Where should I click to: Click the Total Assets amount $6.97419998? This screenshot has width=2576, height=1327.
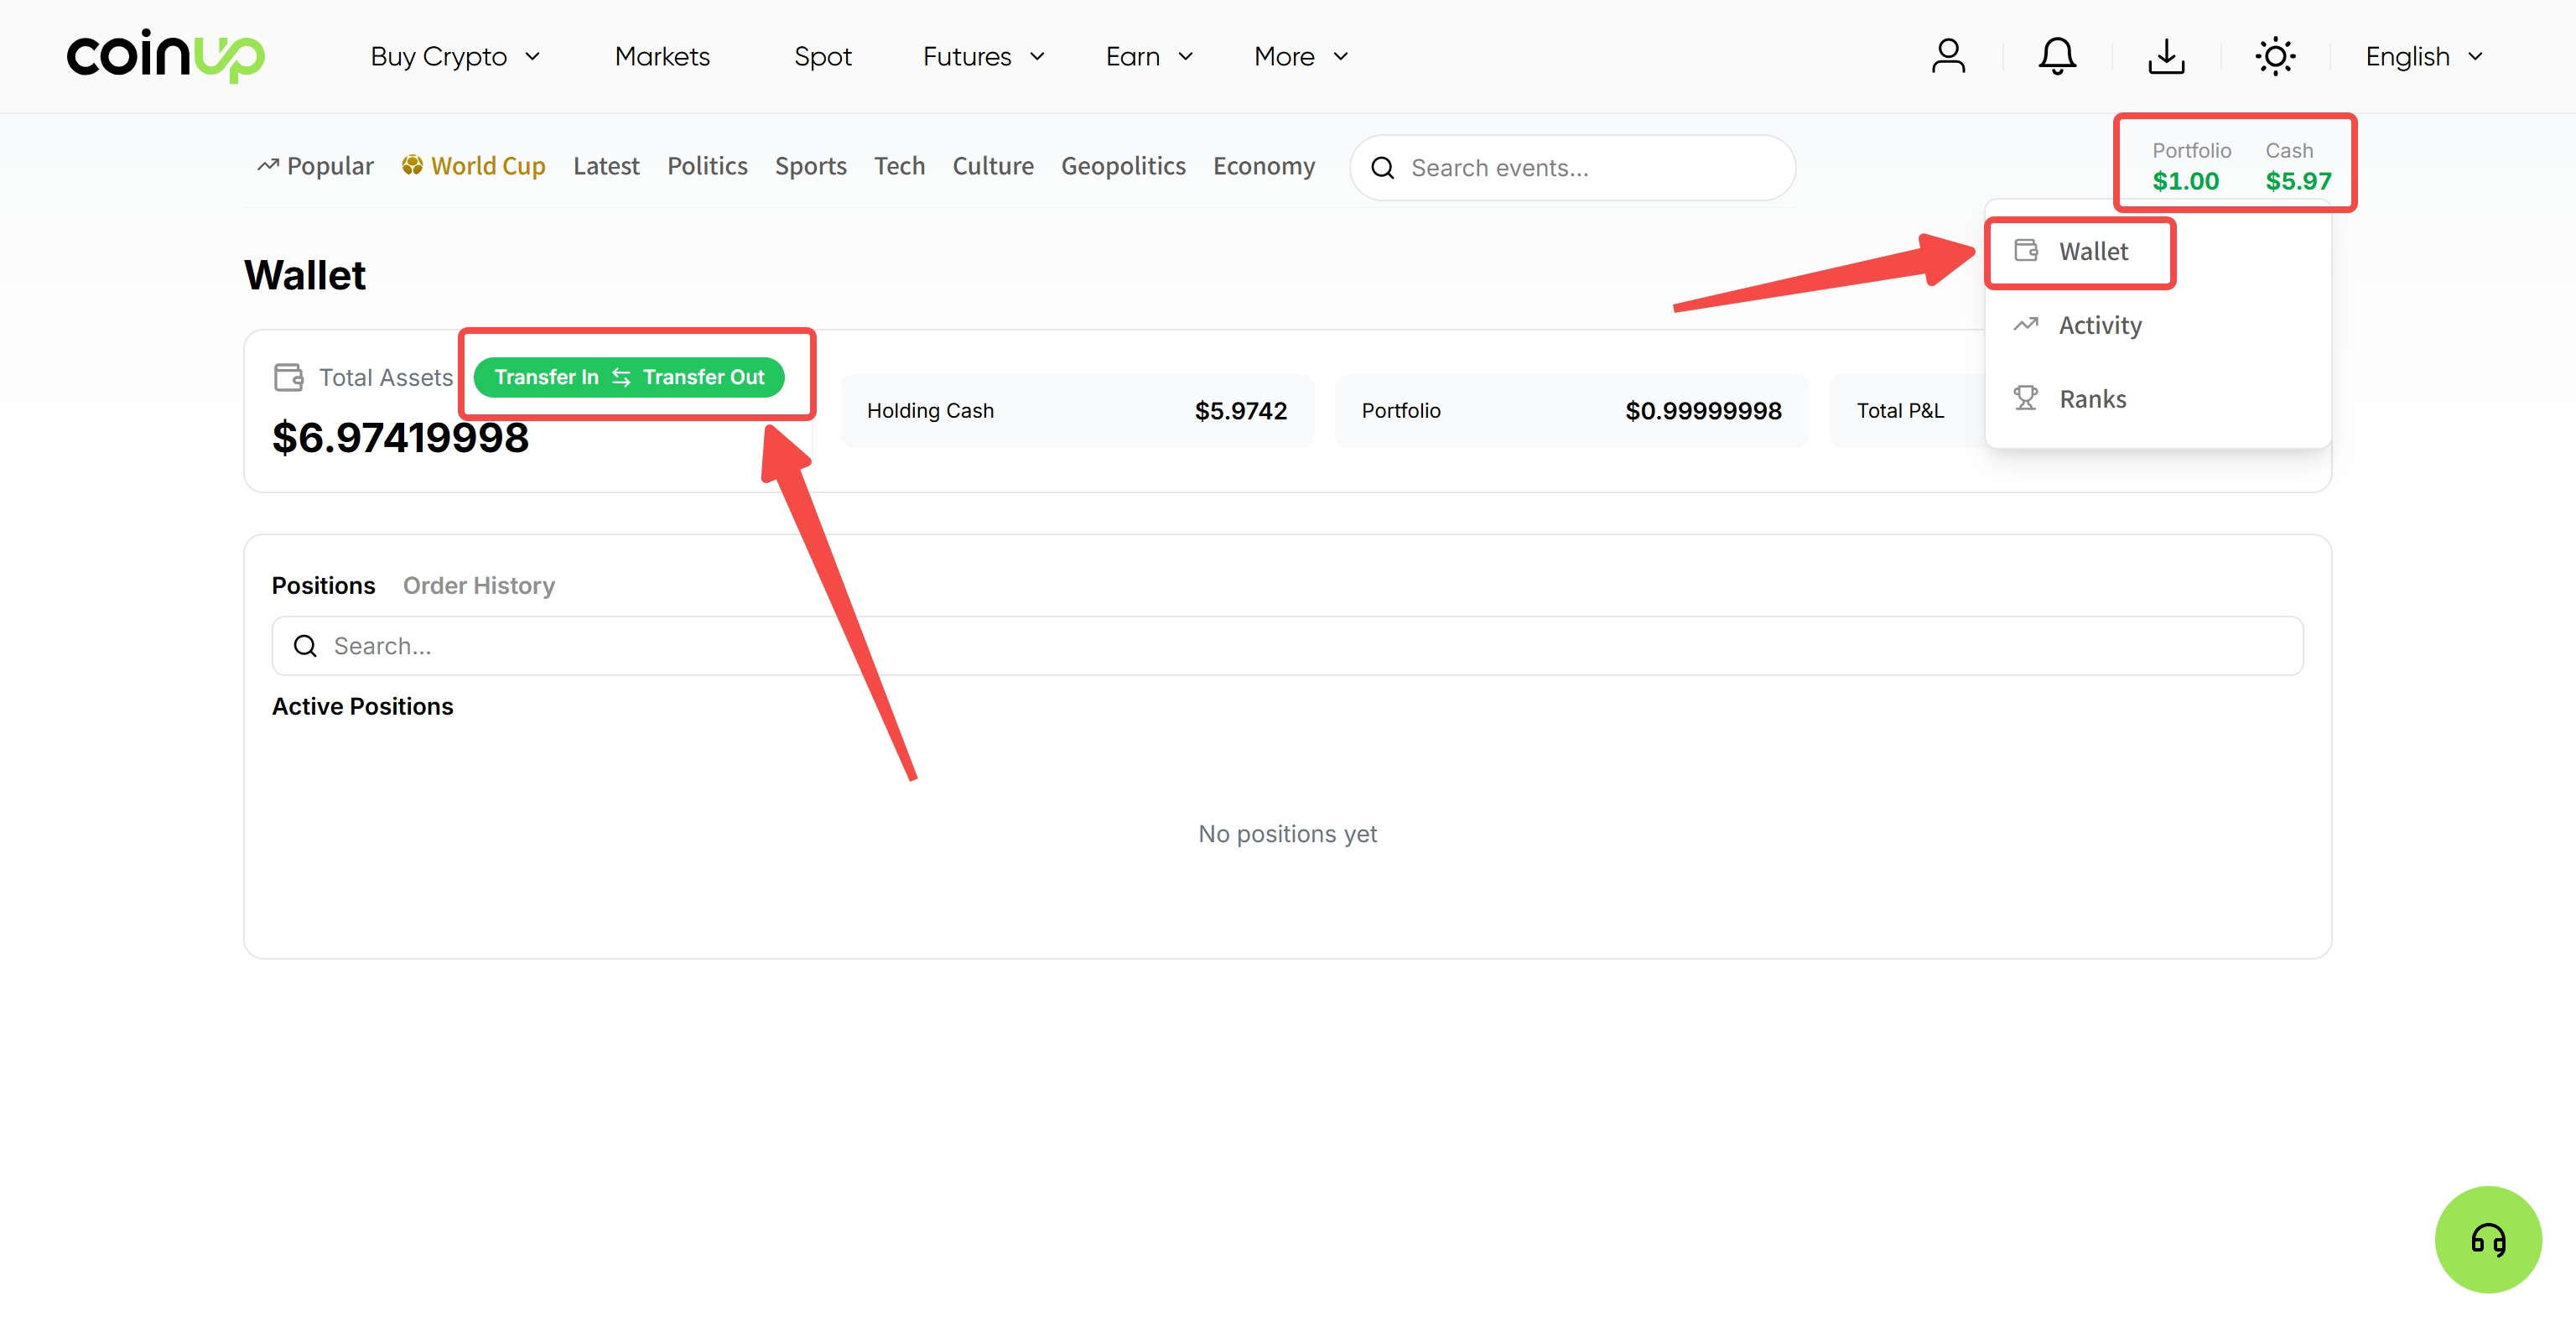(x=400, y=438)
